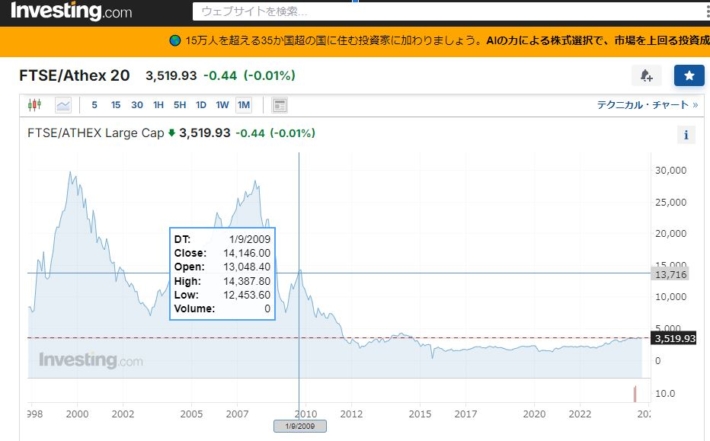The width and height of the screenshot is (710, 441).
Task: Click the green circle icon in banner
Action: click(x=174, y=41)
